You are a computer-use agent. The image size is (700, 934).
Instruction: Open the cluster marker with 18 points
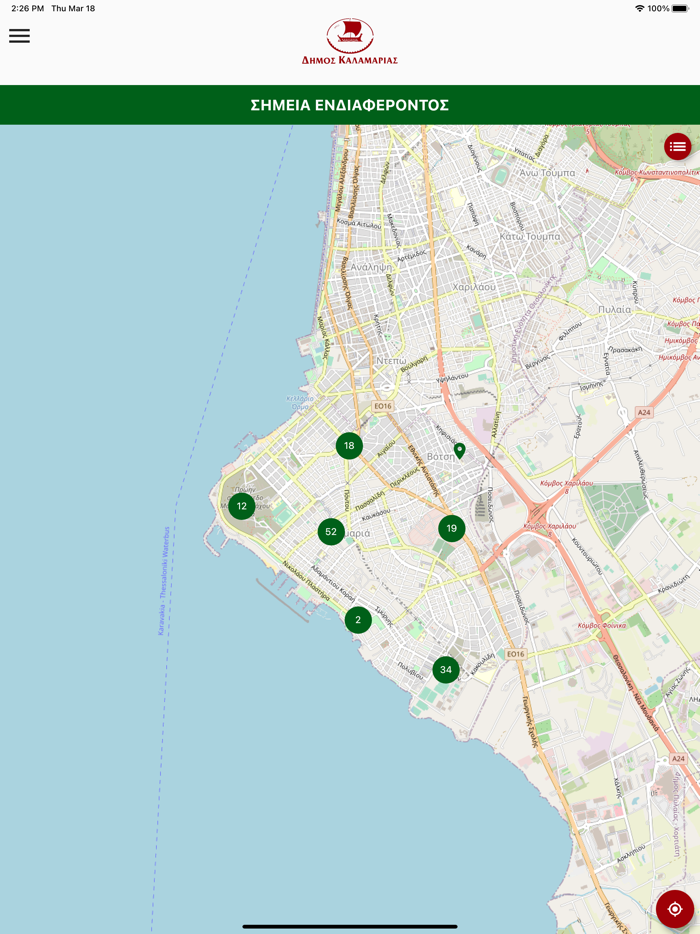[349, 445]
